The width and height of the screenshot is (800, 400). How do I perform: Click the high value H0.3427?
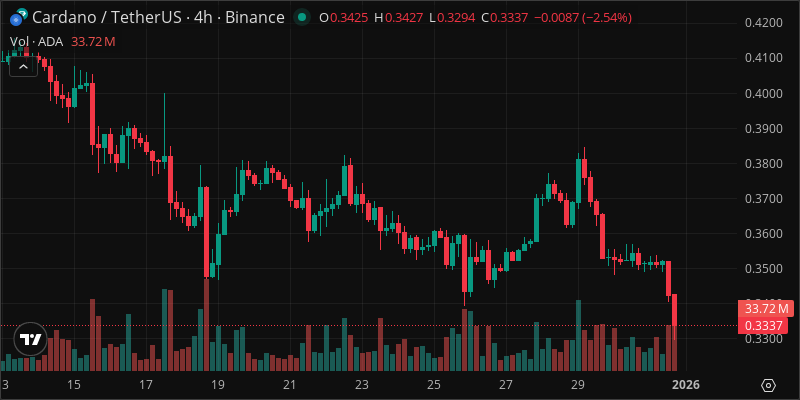[399, 18]
